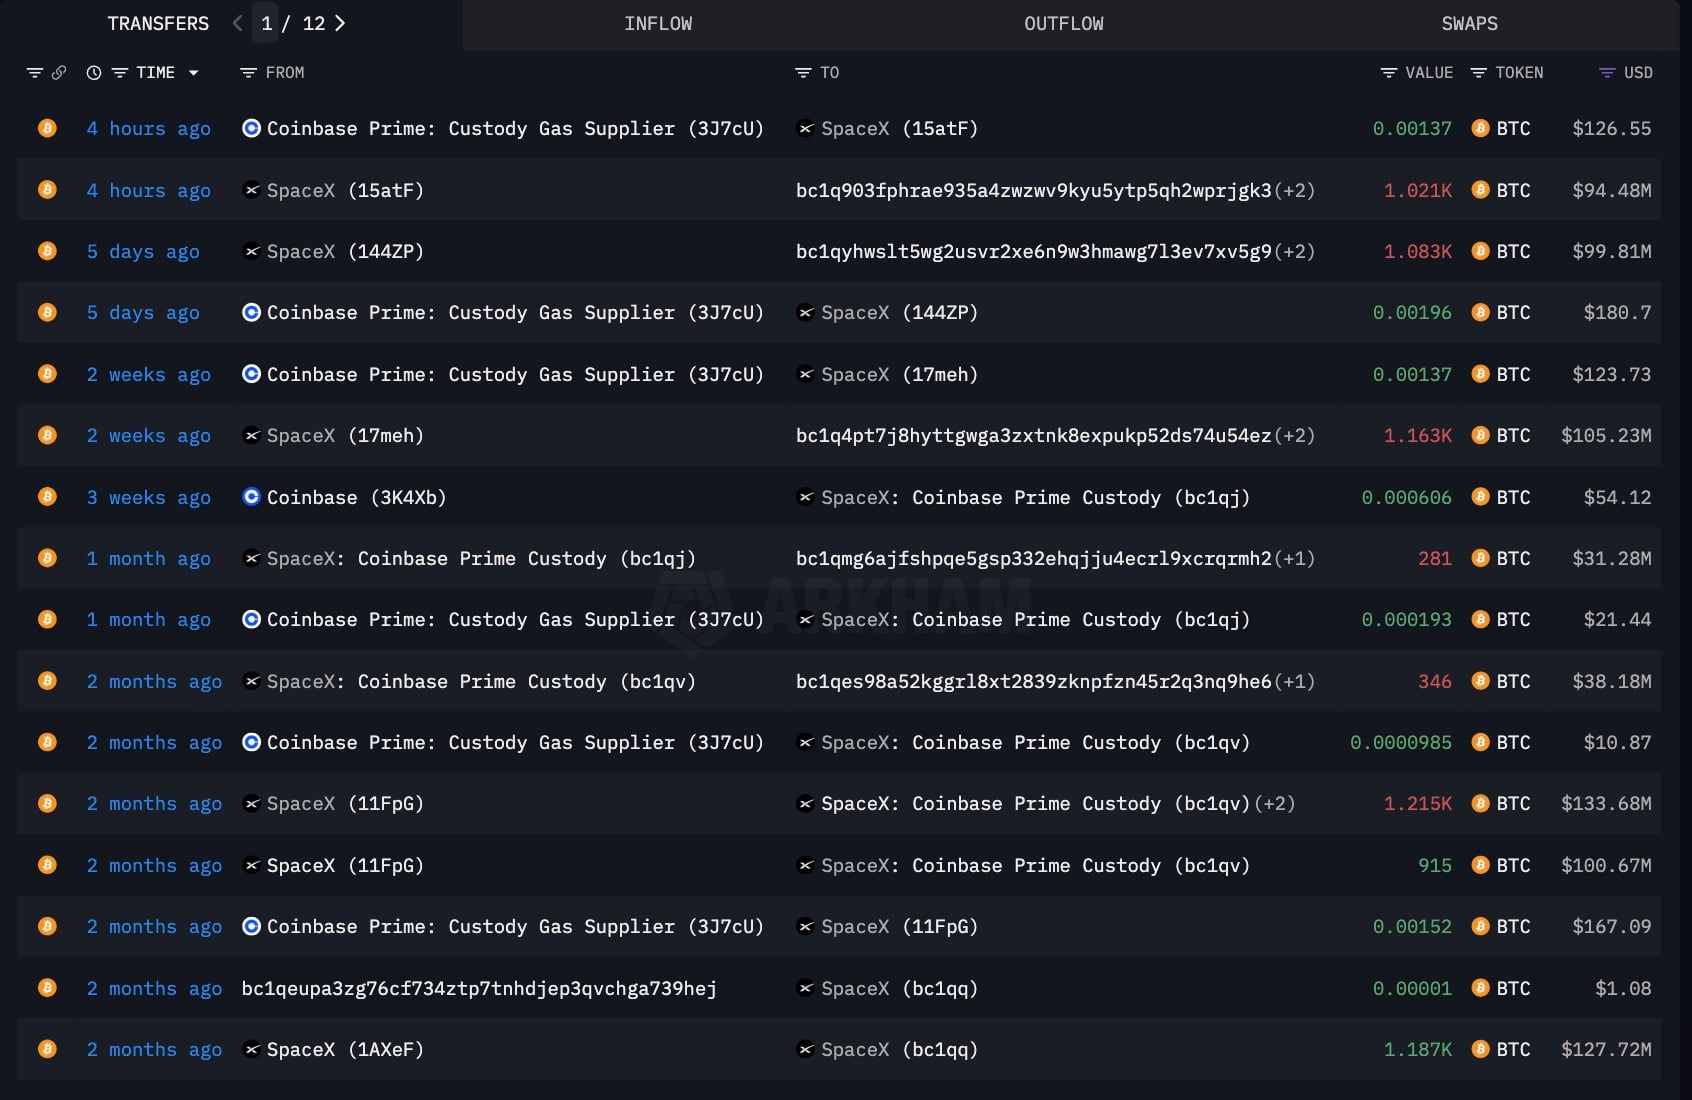Click the Bitcoin icon in first transfer row
Viewport: 1692px width, 1100px height.
tap(47, 128)
